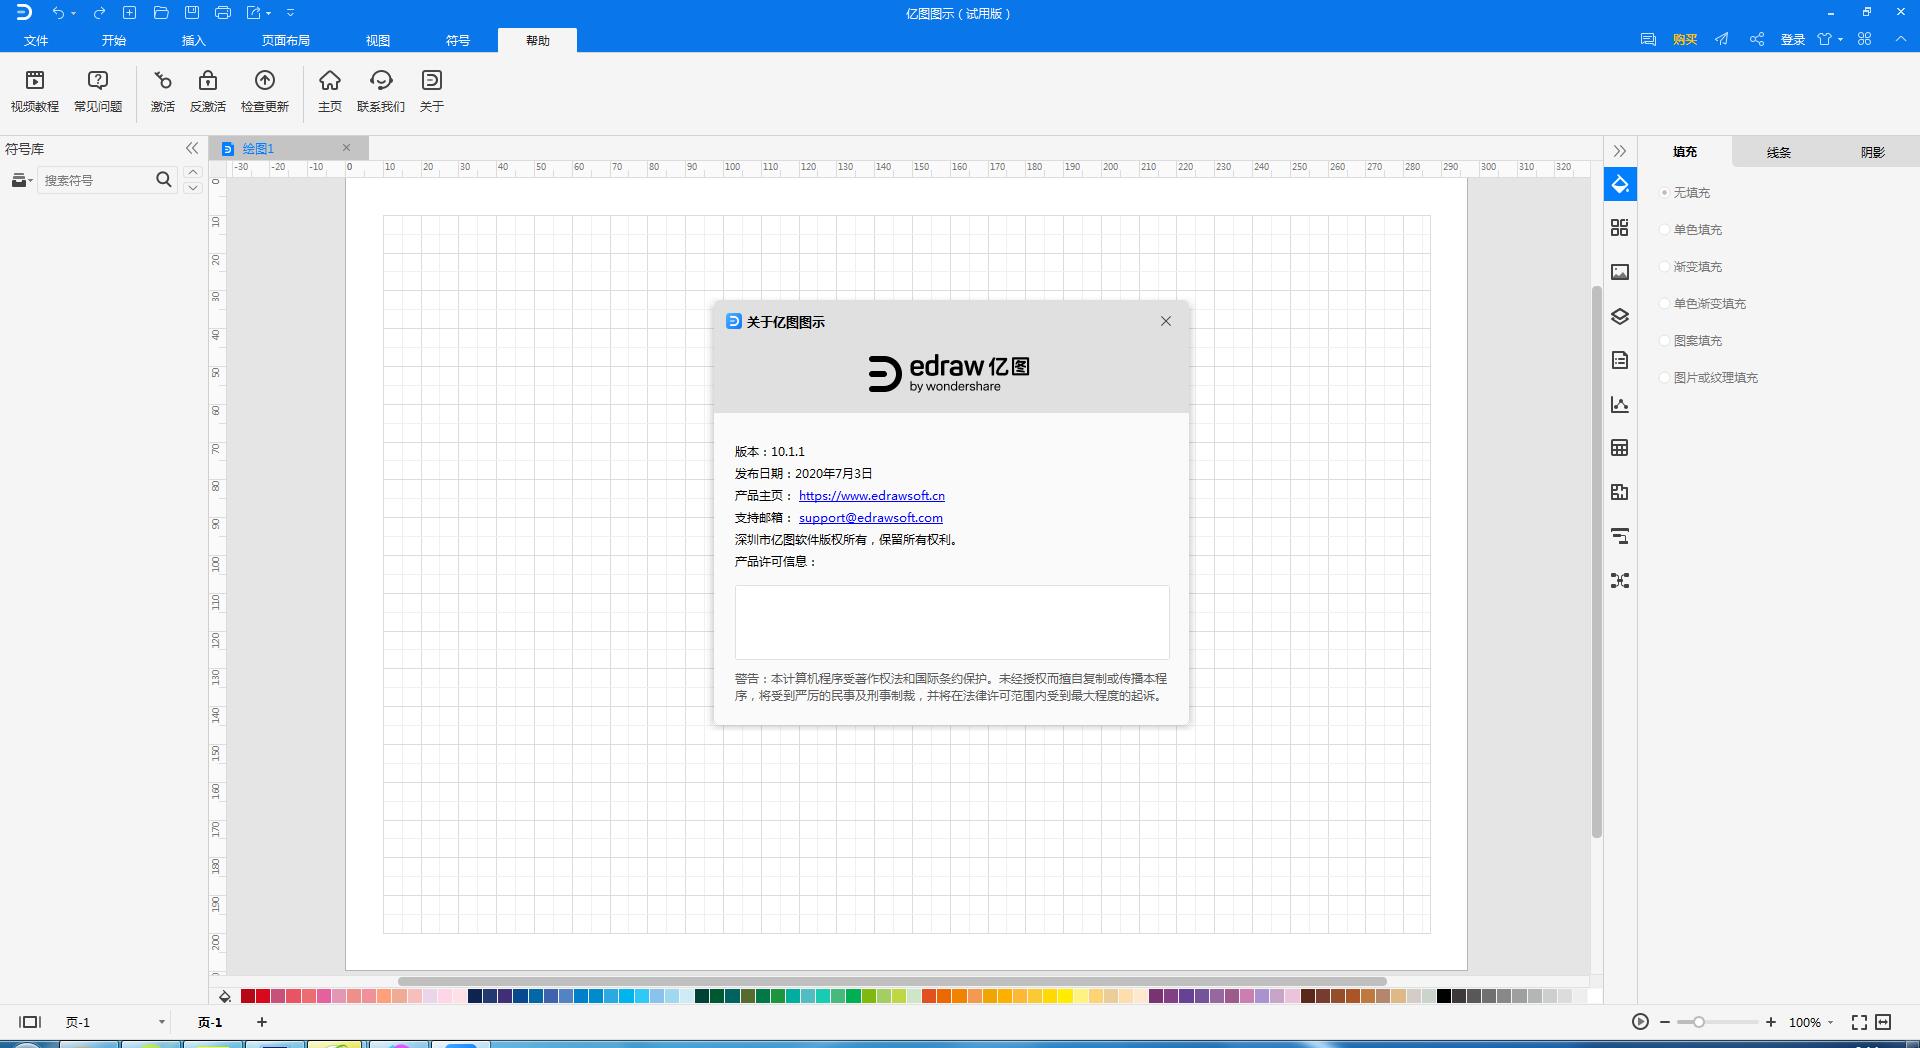Click the Check for Updates icon
This screenshot has height=1048, width=1920.
click(x=265, y=81)
